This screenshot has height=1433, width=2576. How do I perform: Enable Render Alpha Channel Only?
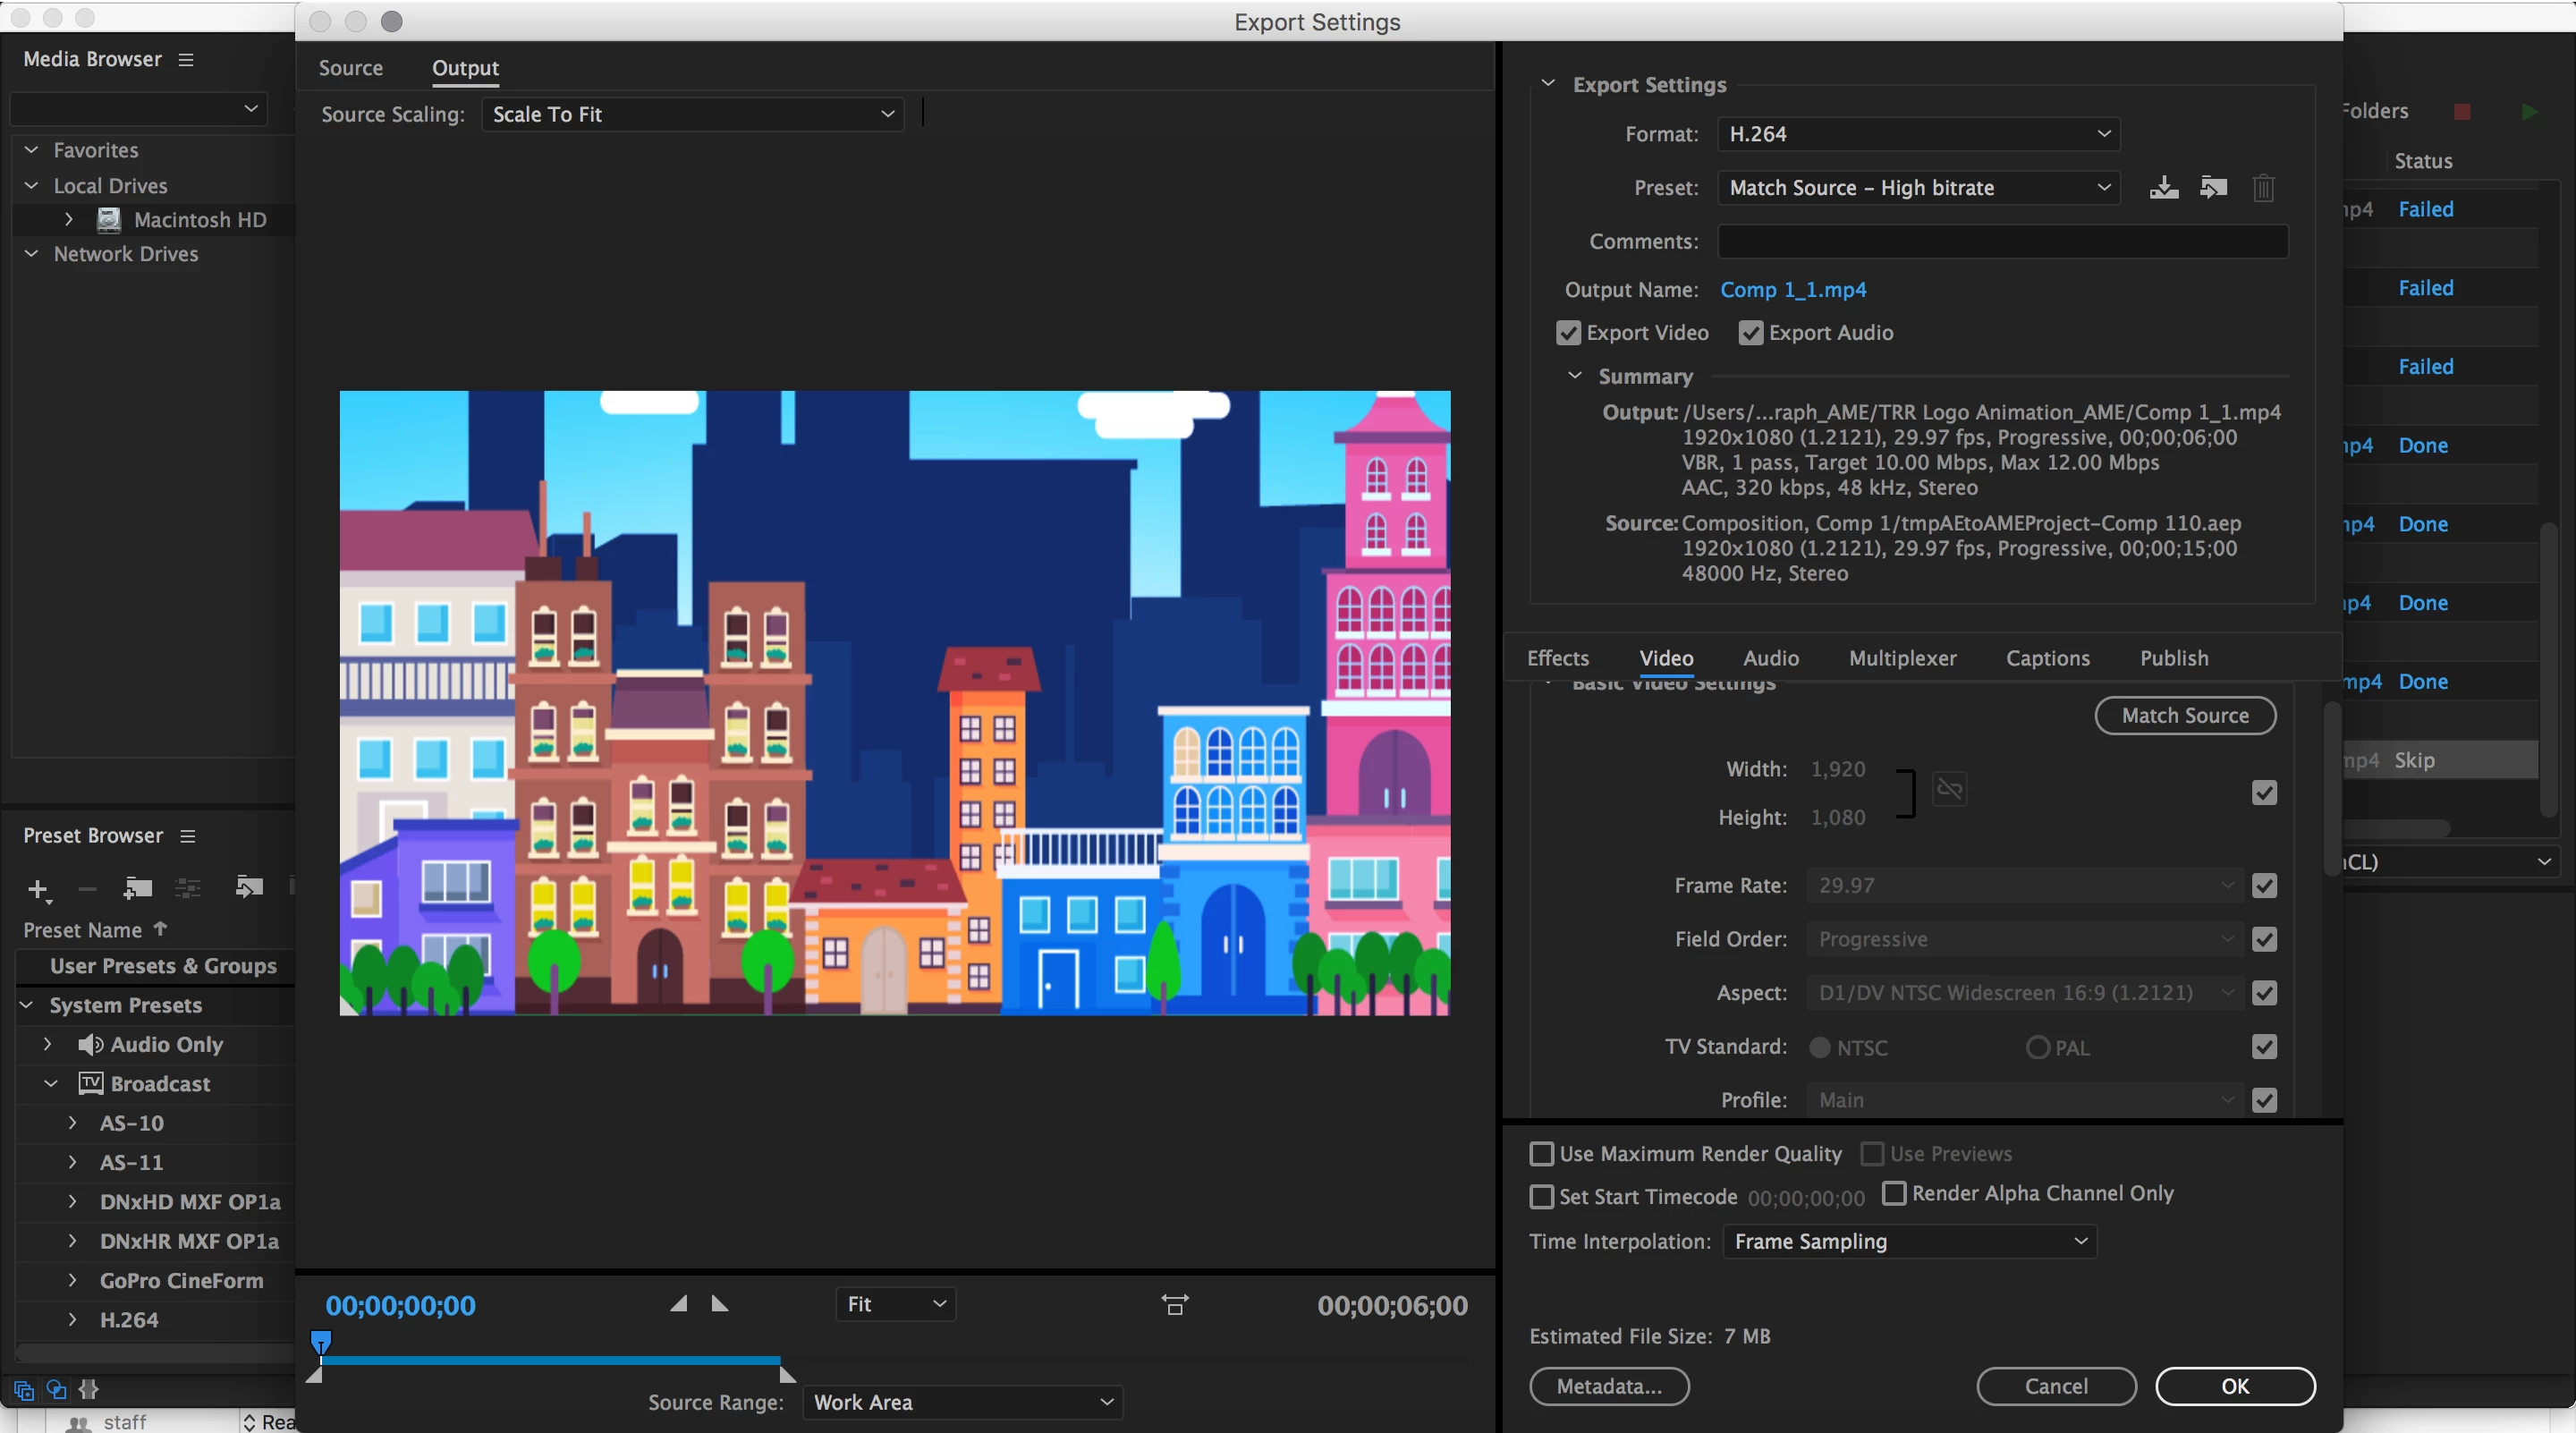point(1894,1193)
